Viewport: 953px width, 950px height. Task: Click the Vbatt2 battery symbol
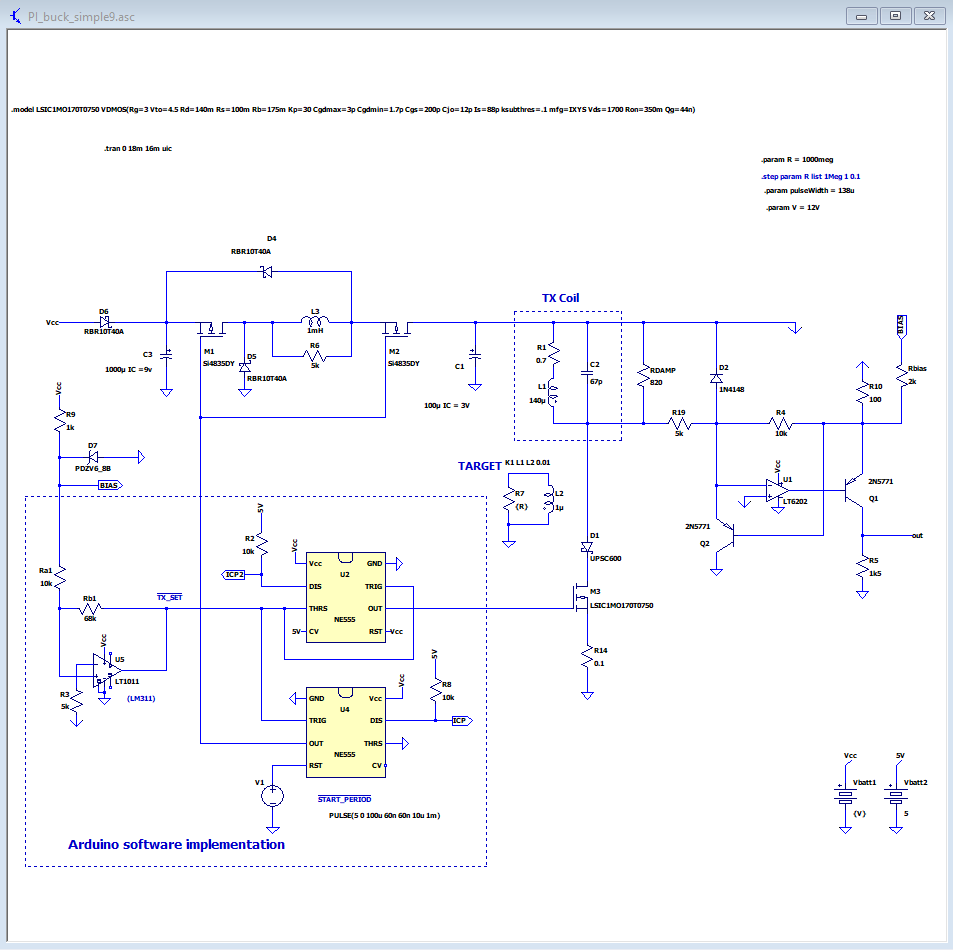click(896, 796)
